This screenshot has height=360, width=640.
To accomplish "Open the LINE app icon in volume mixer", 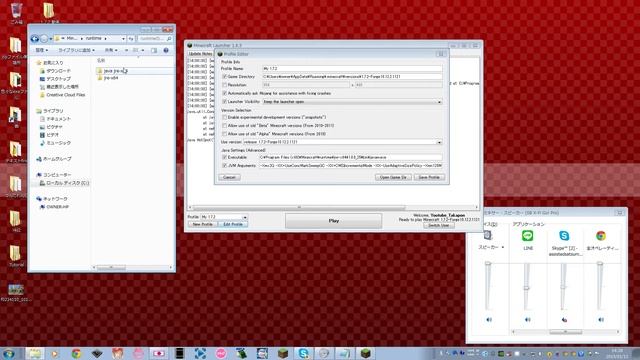I will point(527,236).
